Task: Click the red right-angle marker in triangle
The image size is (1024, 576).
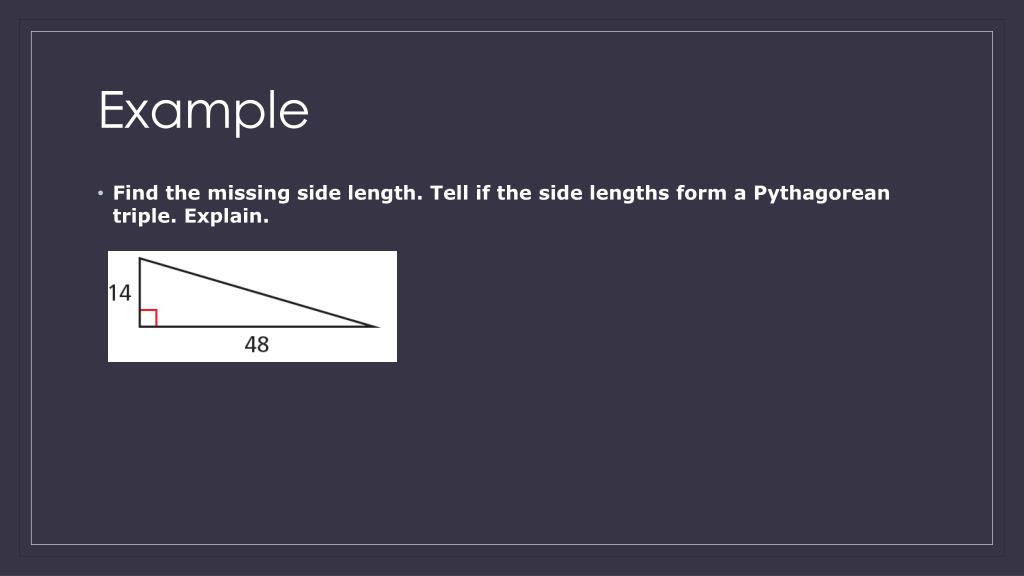Action: [149, 317]
